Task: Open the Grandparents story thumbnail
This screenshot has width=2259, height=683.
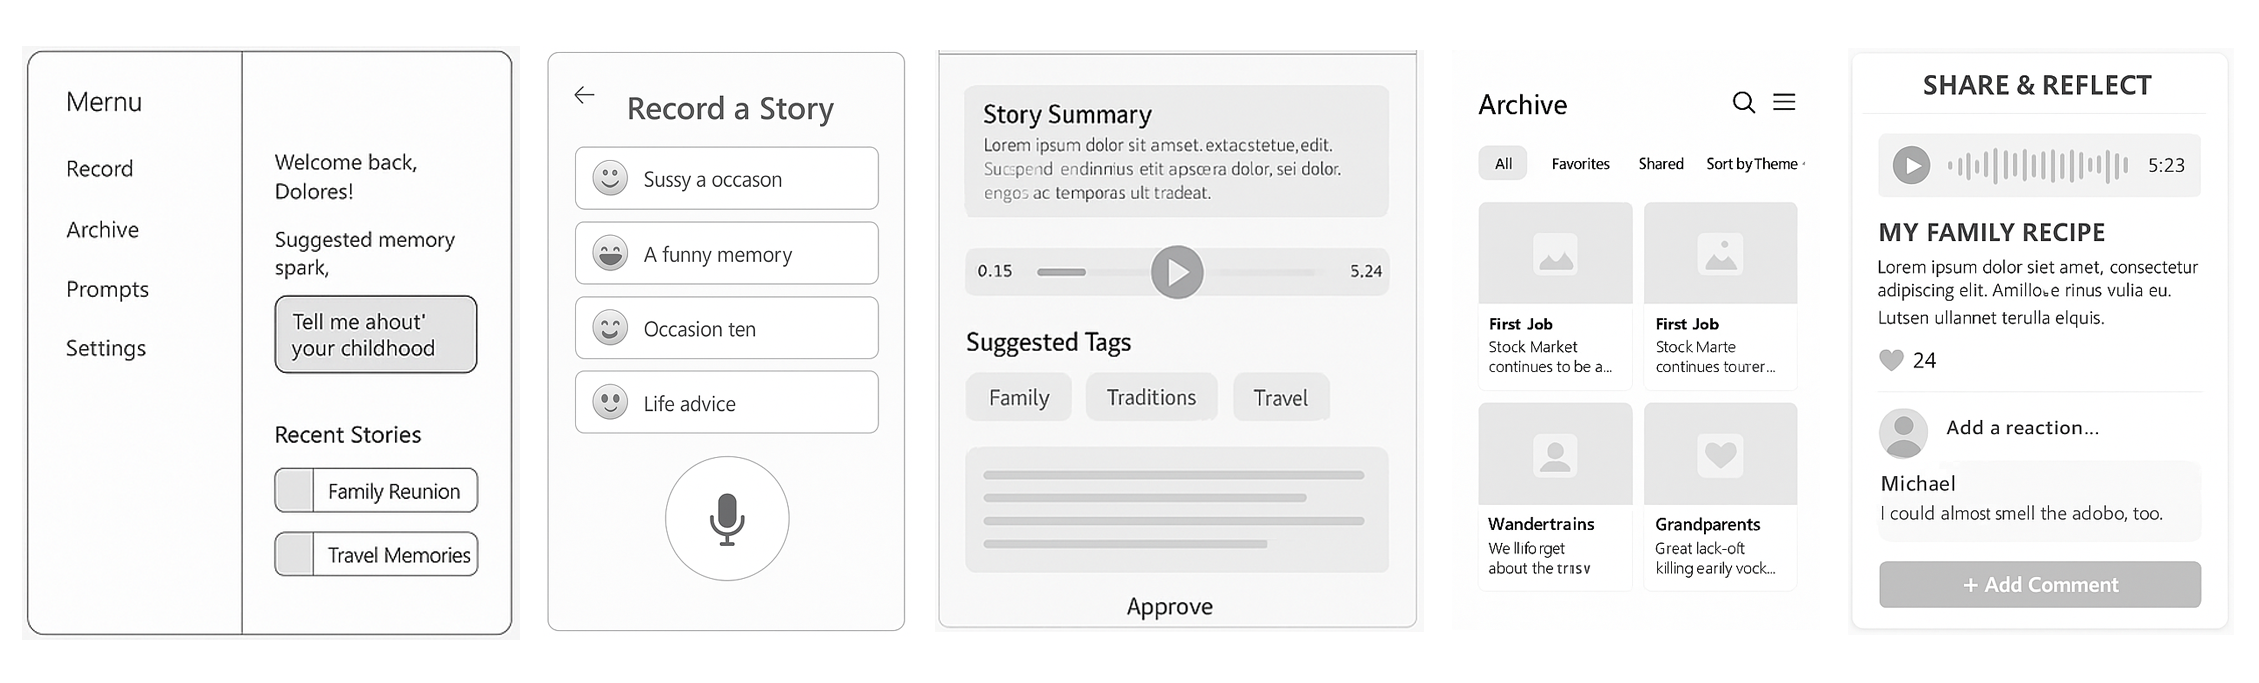Action: pyautogui.click(x=1720, y=454)
